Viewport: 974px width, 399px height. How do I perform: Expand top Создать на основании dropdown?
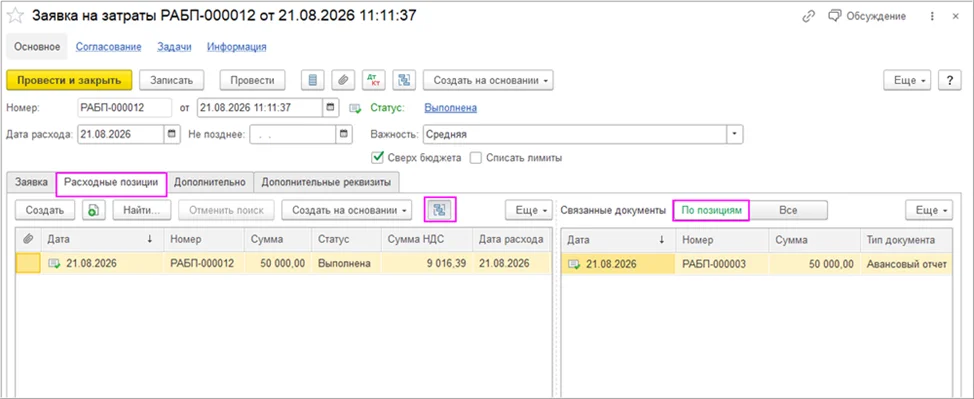click(488, 80)
